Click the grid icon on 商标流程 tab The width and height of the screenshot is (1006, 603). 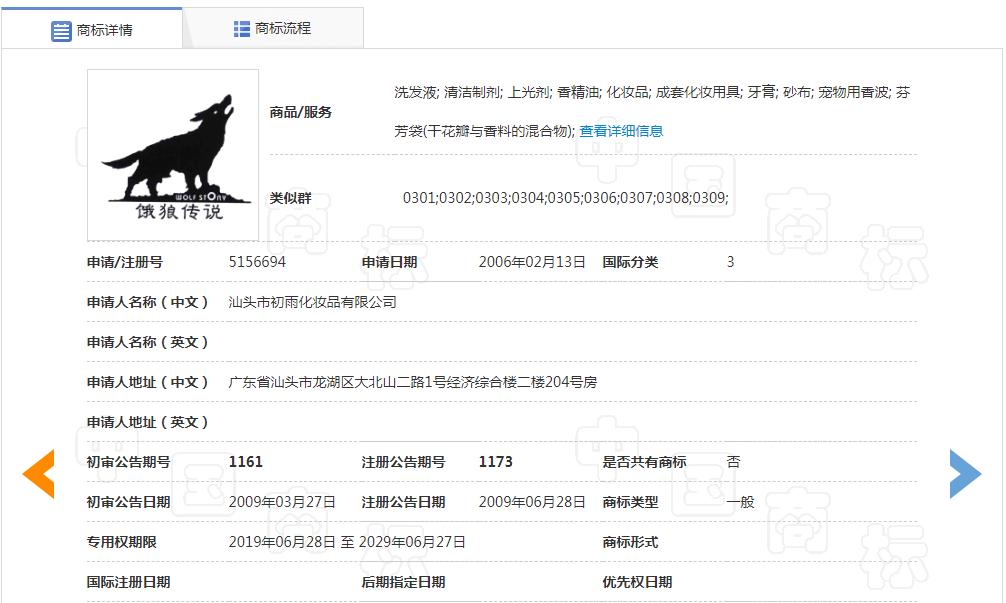click(x=242, y=29)
